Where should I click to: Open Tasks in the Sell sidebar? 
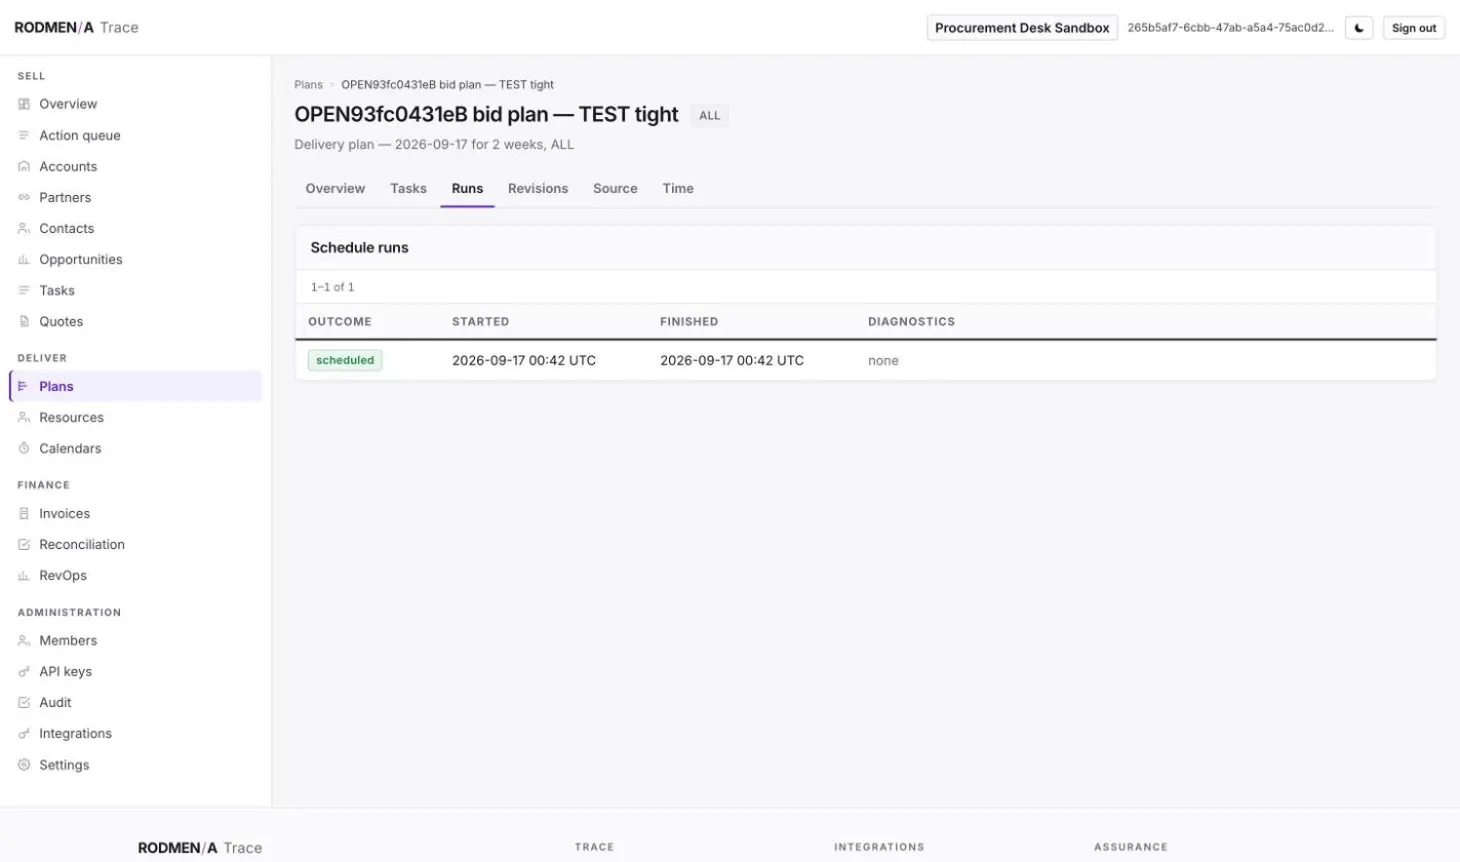[x=136, y=290]
